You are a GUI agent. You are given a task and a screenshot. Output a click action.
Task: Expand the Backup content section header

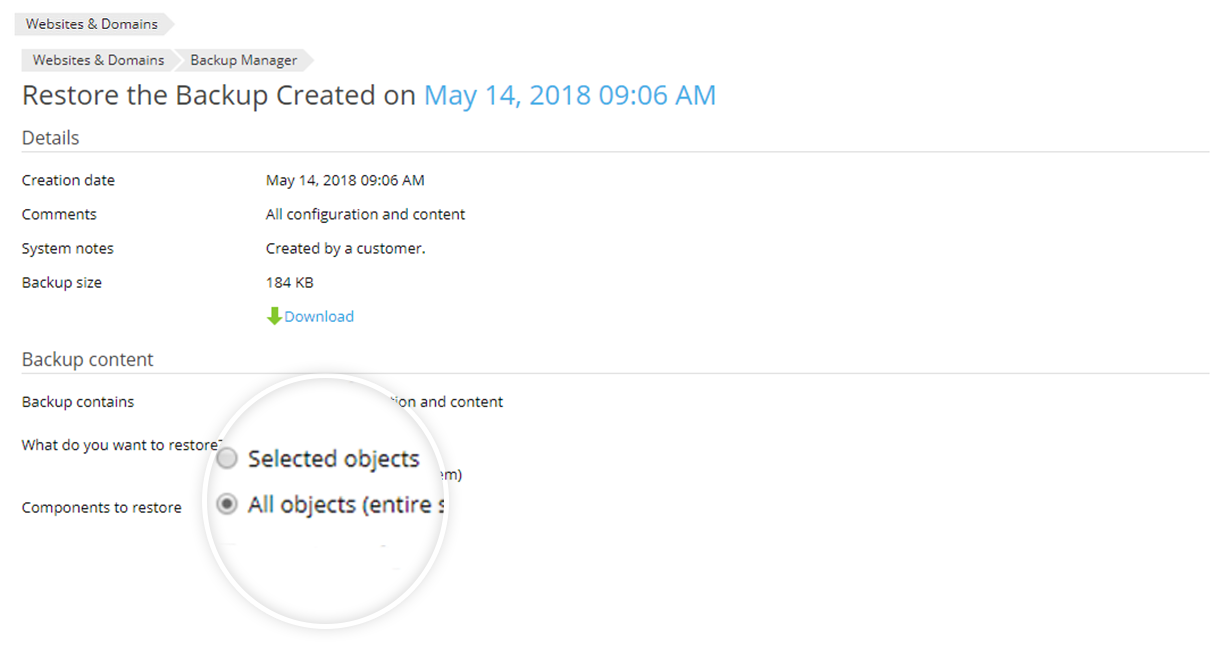click(88, 359)
